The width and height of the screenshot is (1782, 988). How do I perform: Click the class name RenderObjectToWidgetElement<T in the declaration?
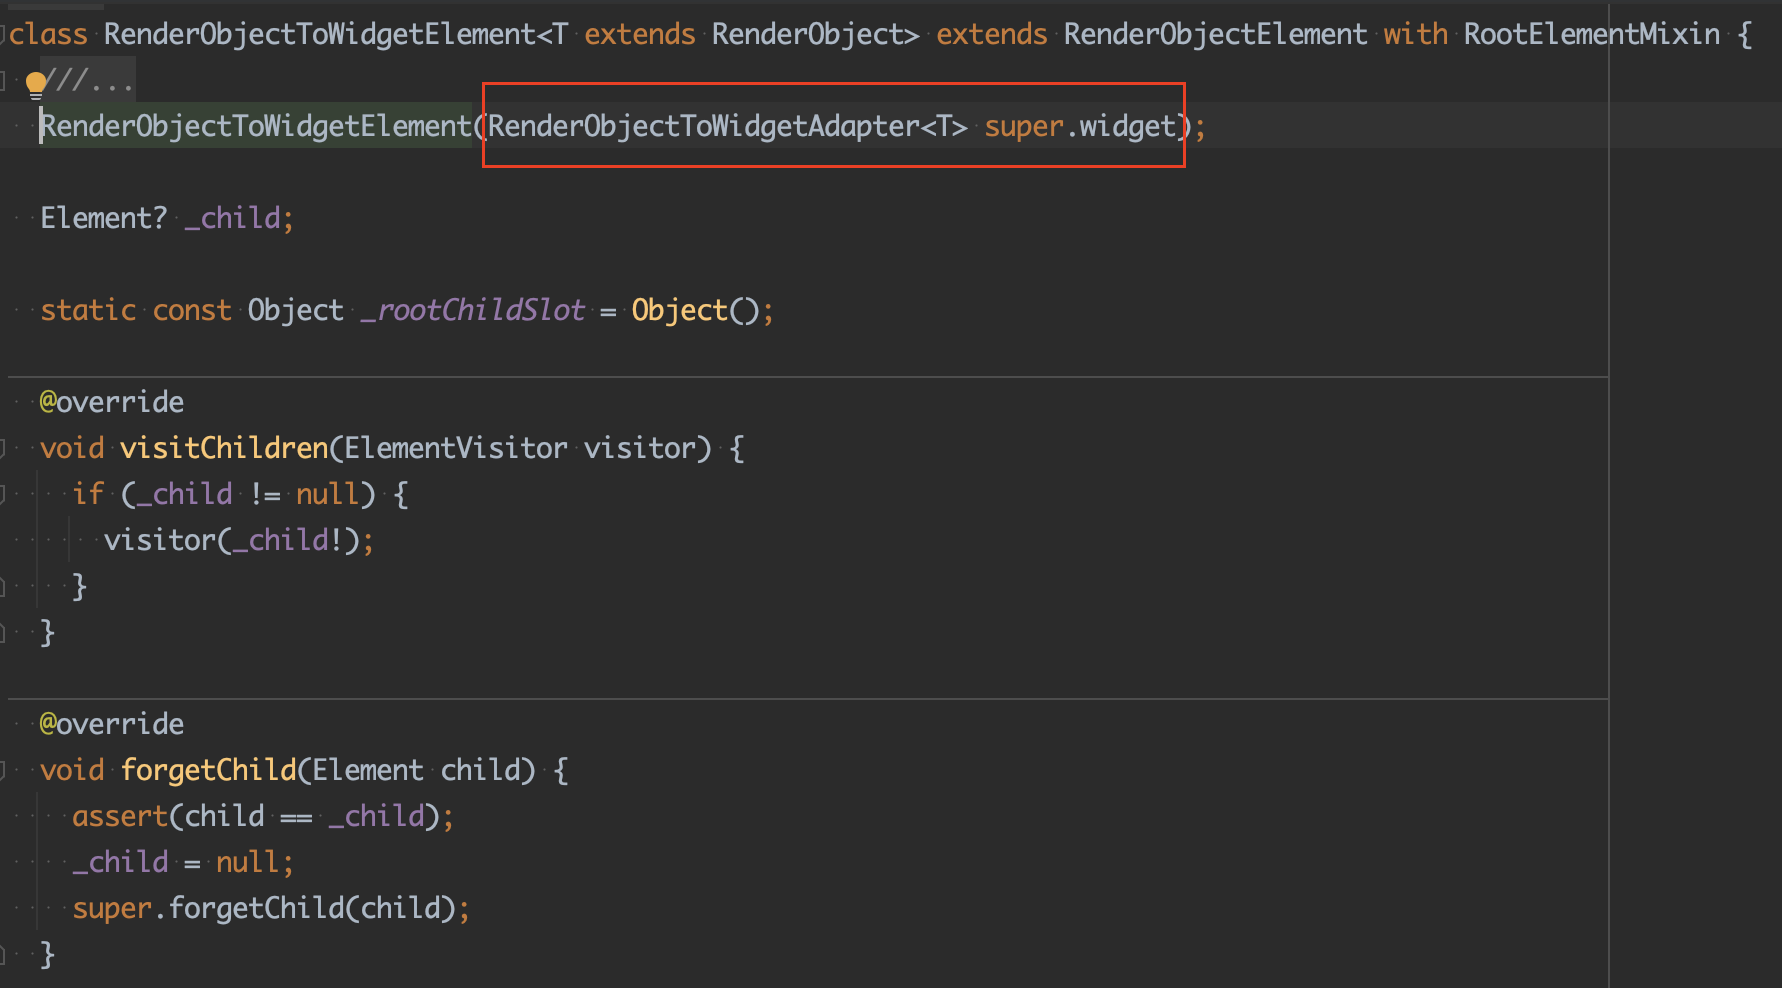[x=336, y=35]
